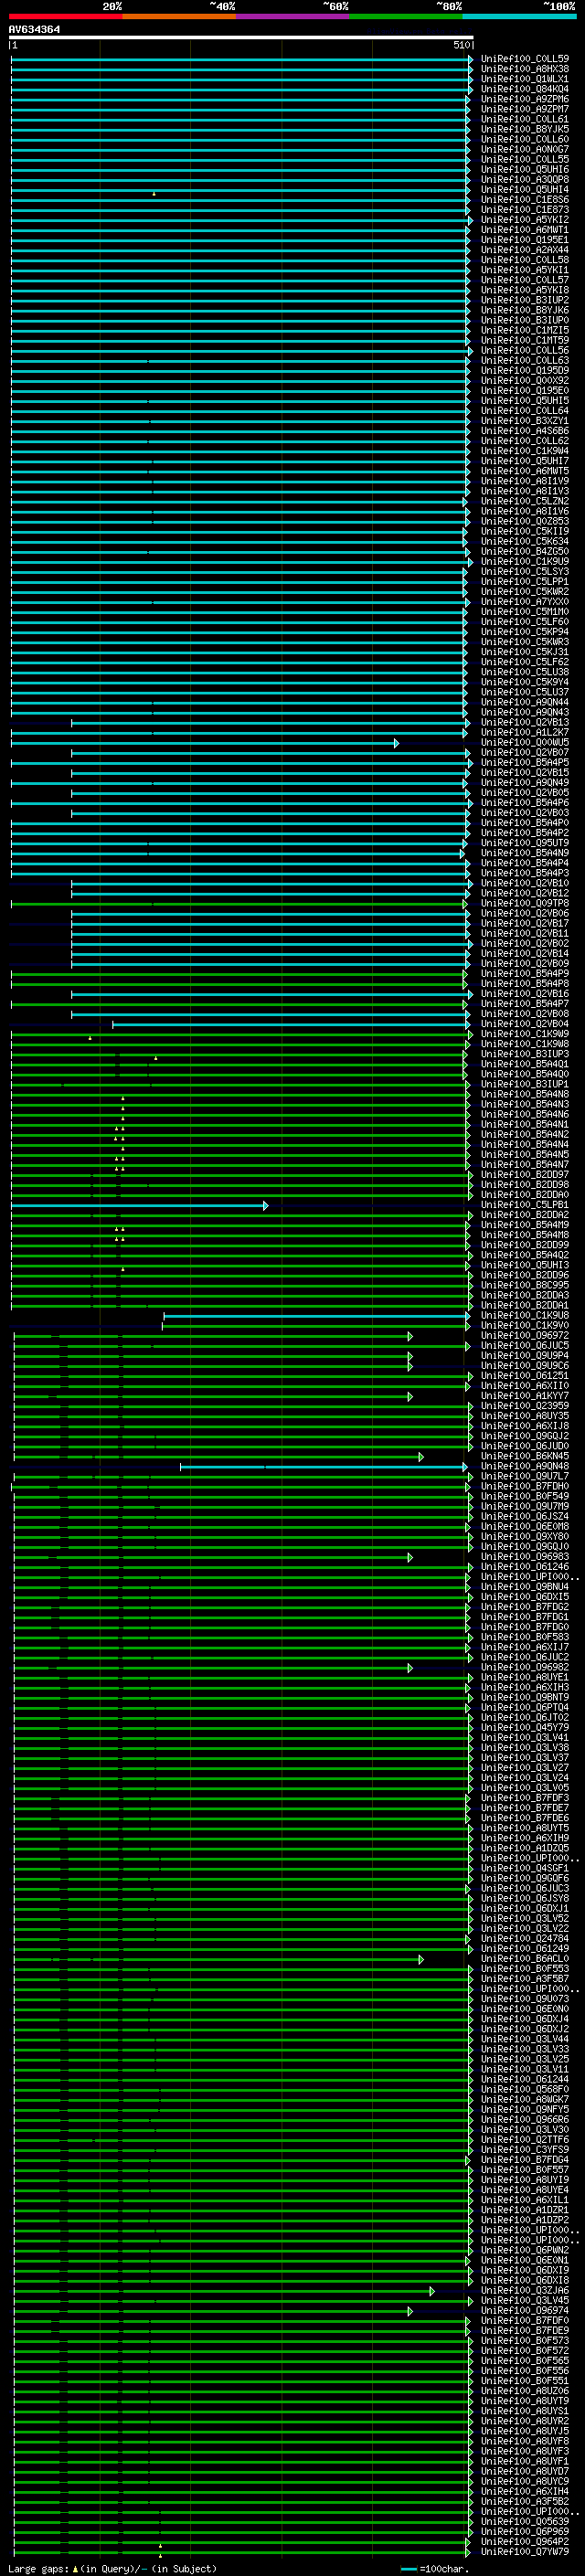Select the UniRef100_A5YKI2 label
The image size is (585, 2576).
pyautogui.click(x=525, y=220)
